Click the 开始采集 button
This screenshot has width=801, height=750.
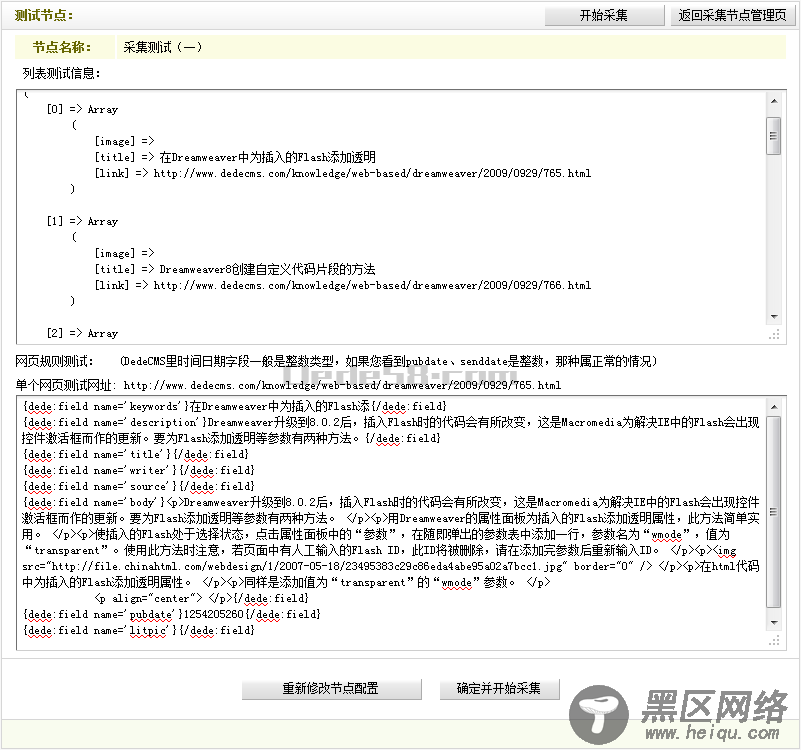pyautogui.click(x=604, y=16)
